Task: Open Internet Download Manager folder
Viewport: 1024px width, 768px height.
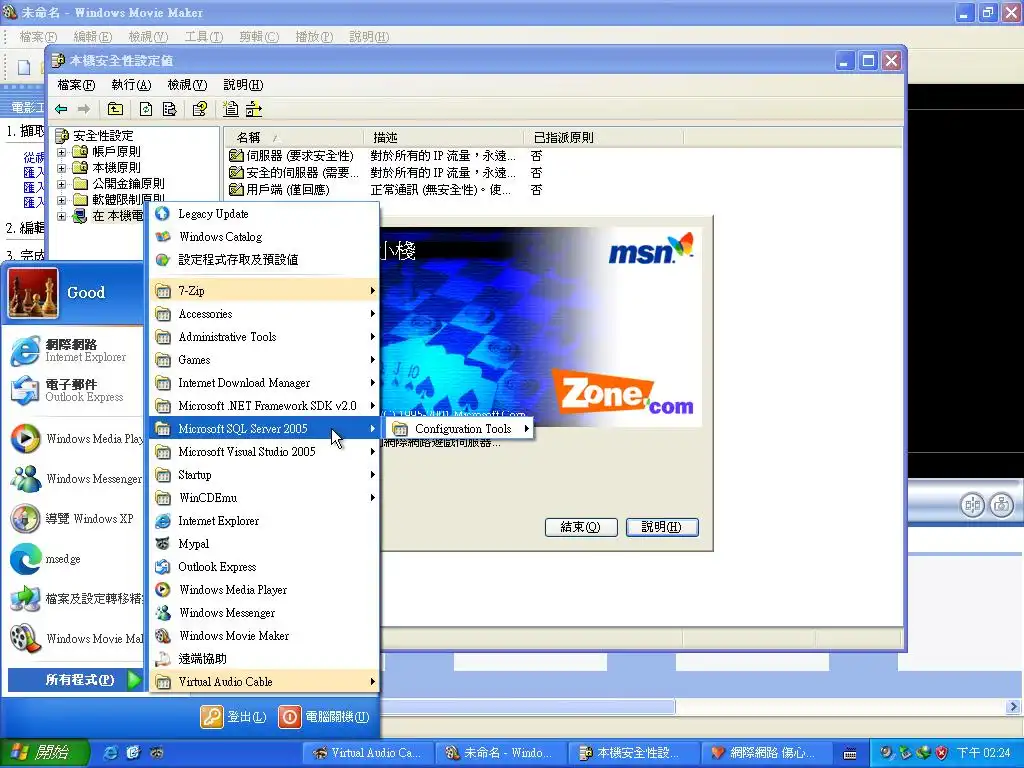Action: (264, 383)
